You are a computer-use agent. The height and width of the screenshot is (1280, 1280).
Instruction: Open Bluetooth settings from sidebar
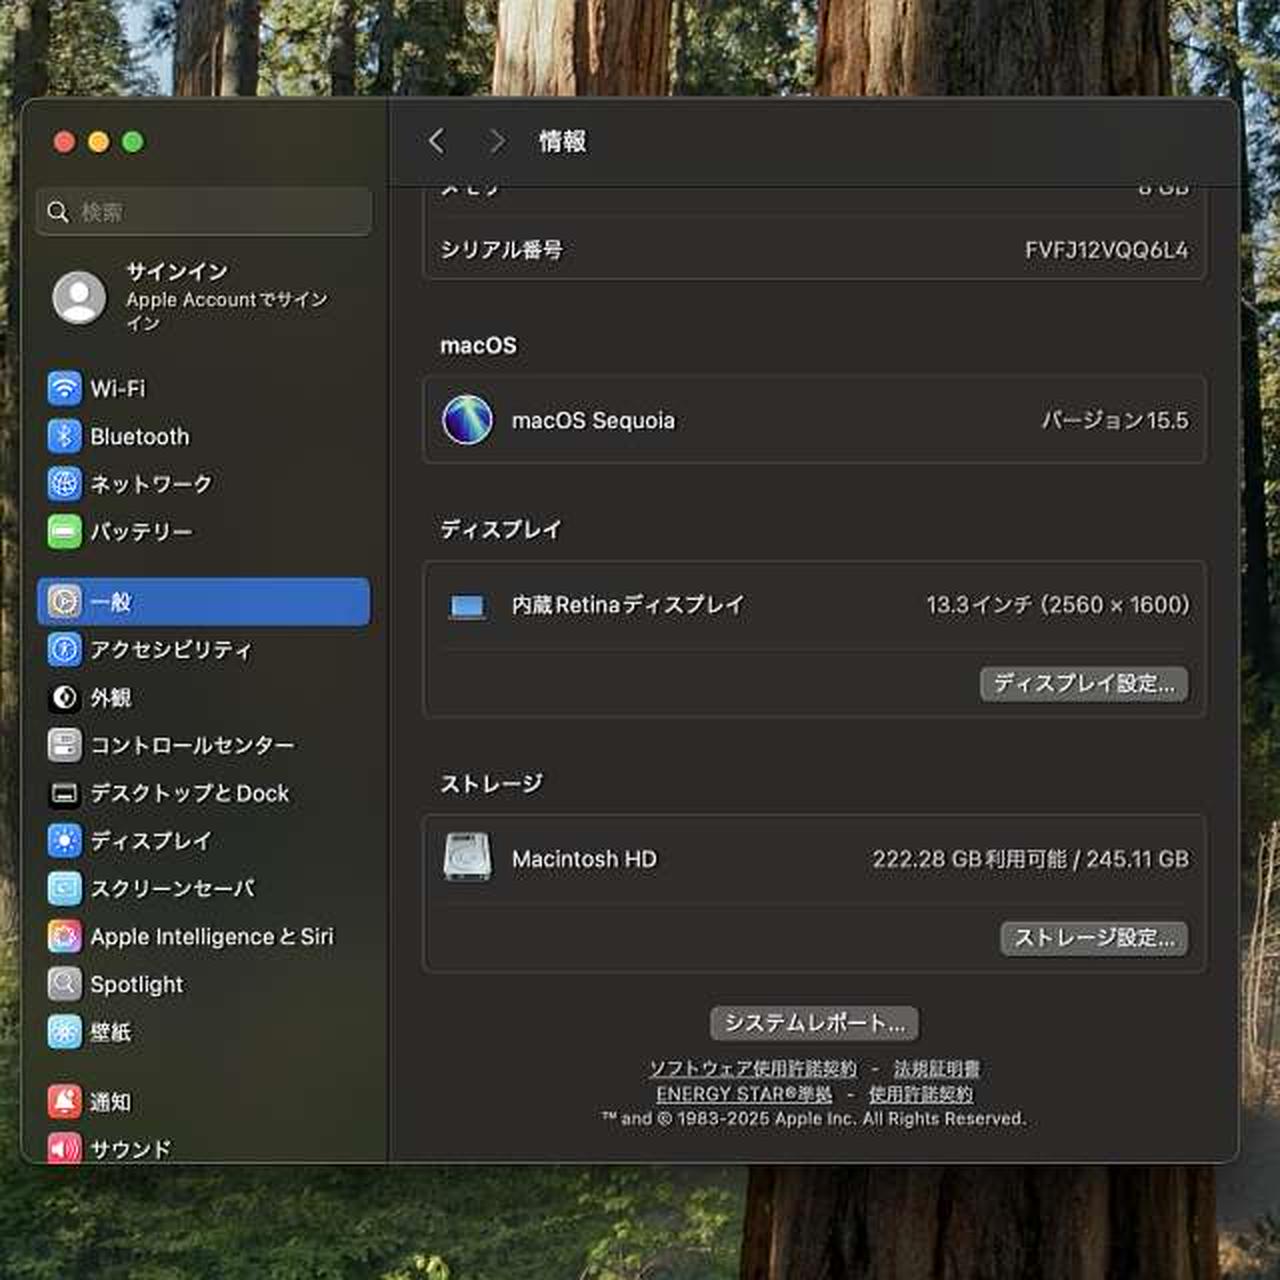[x=139, y=436]
